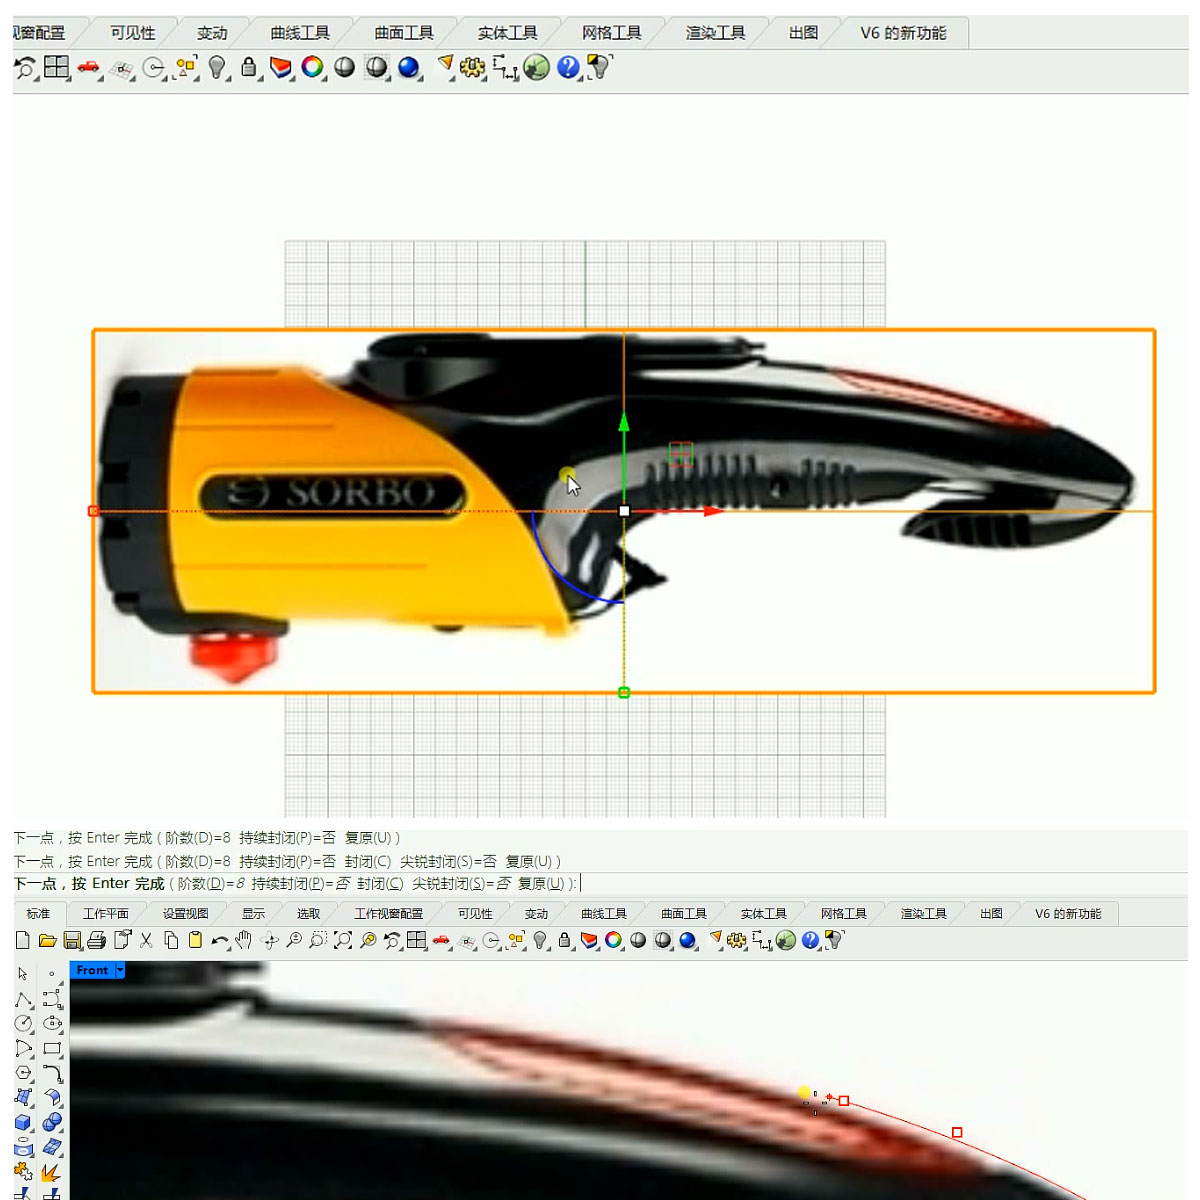The image size is (1200, 1200).
Task: Click the Help icon in the upper toolbar
Action: click(568, 67)
